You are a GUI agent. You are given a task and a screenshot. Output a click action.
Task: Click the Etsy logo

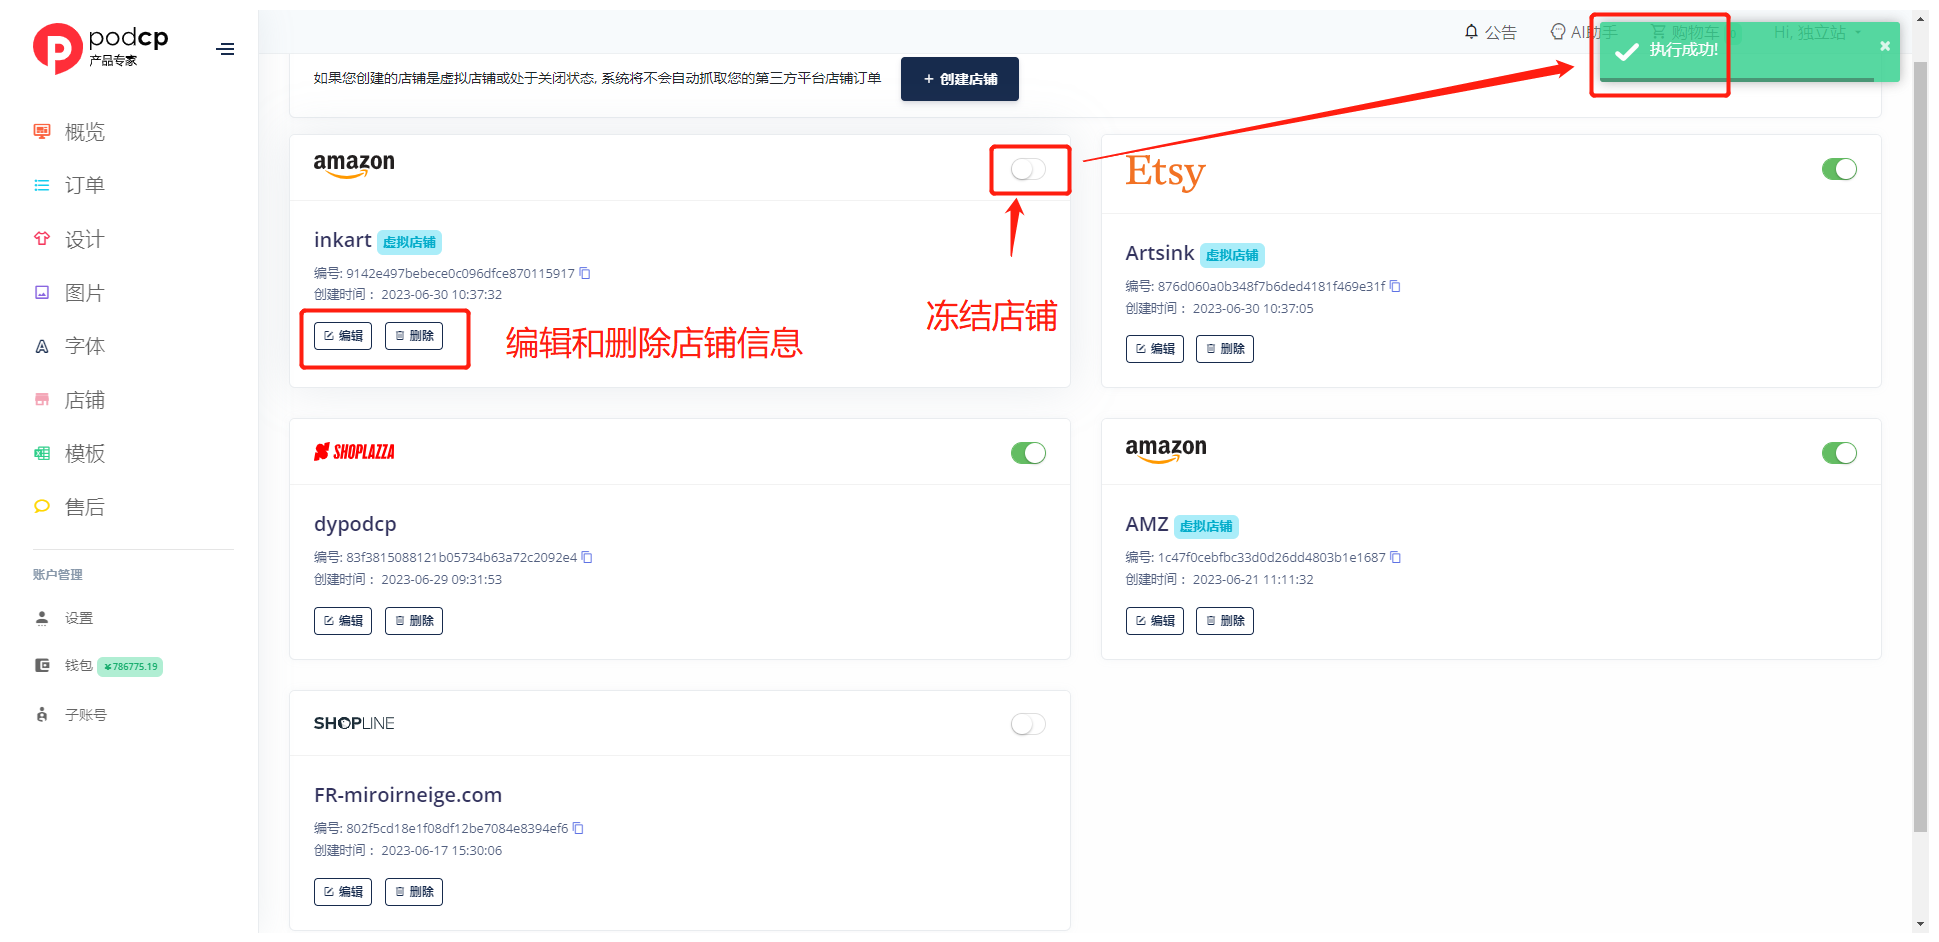(1165, 172)
